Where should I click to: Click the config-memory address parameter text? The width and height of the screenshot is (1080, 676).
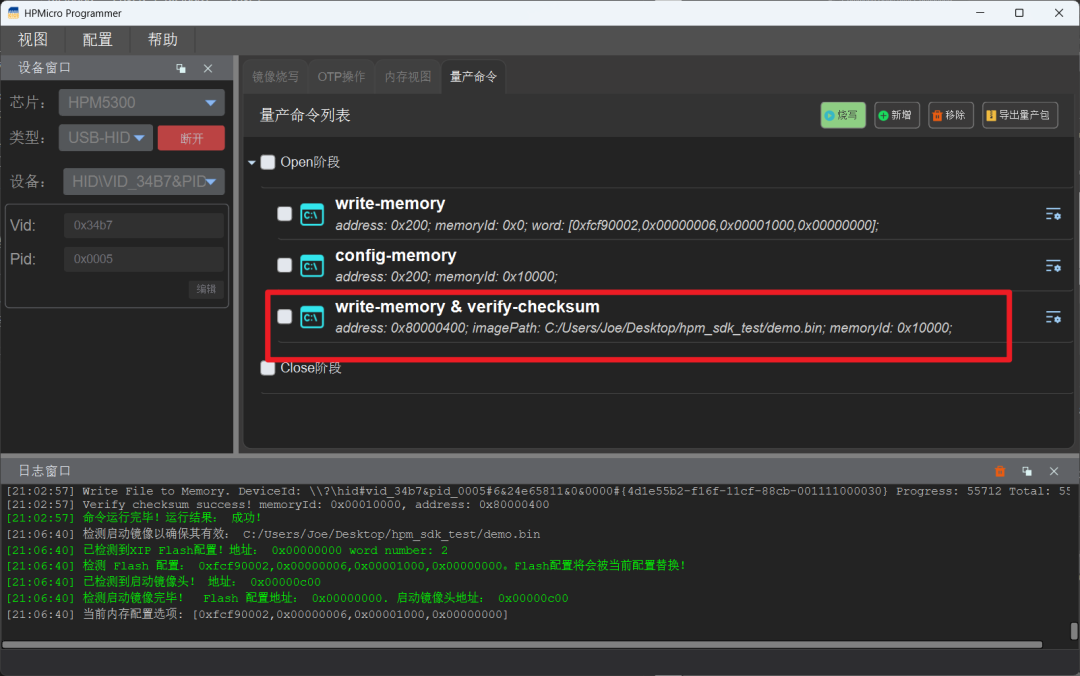(x=382, y=277)
